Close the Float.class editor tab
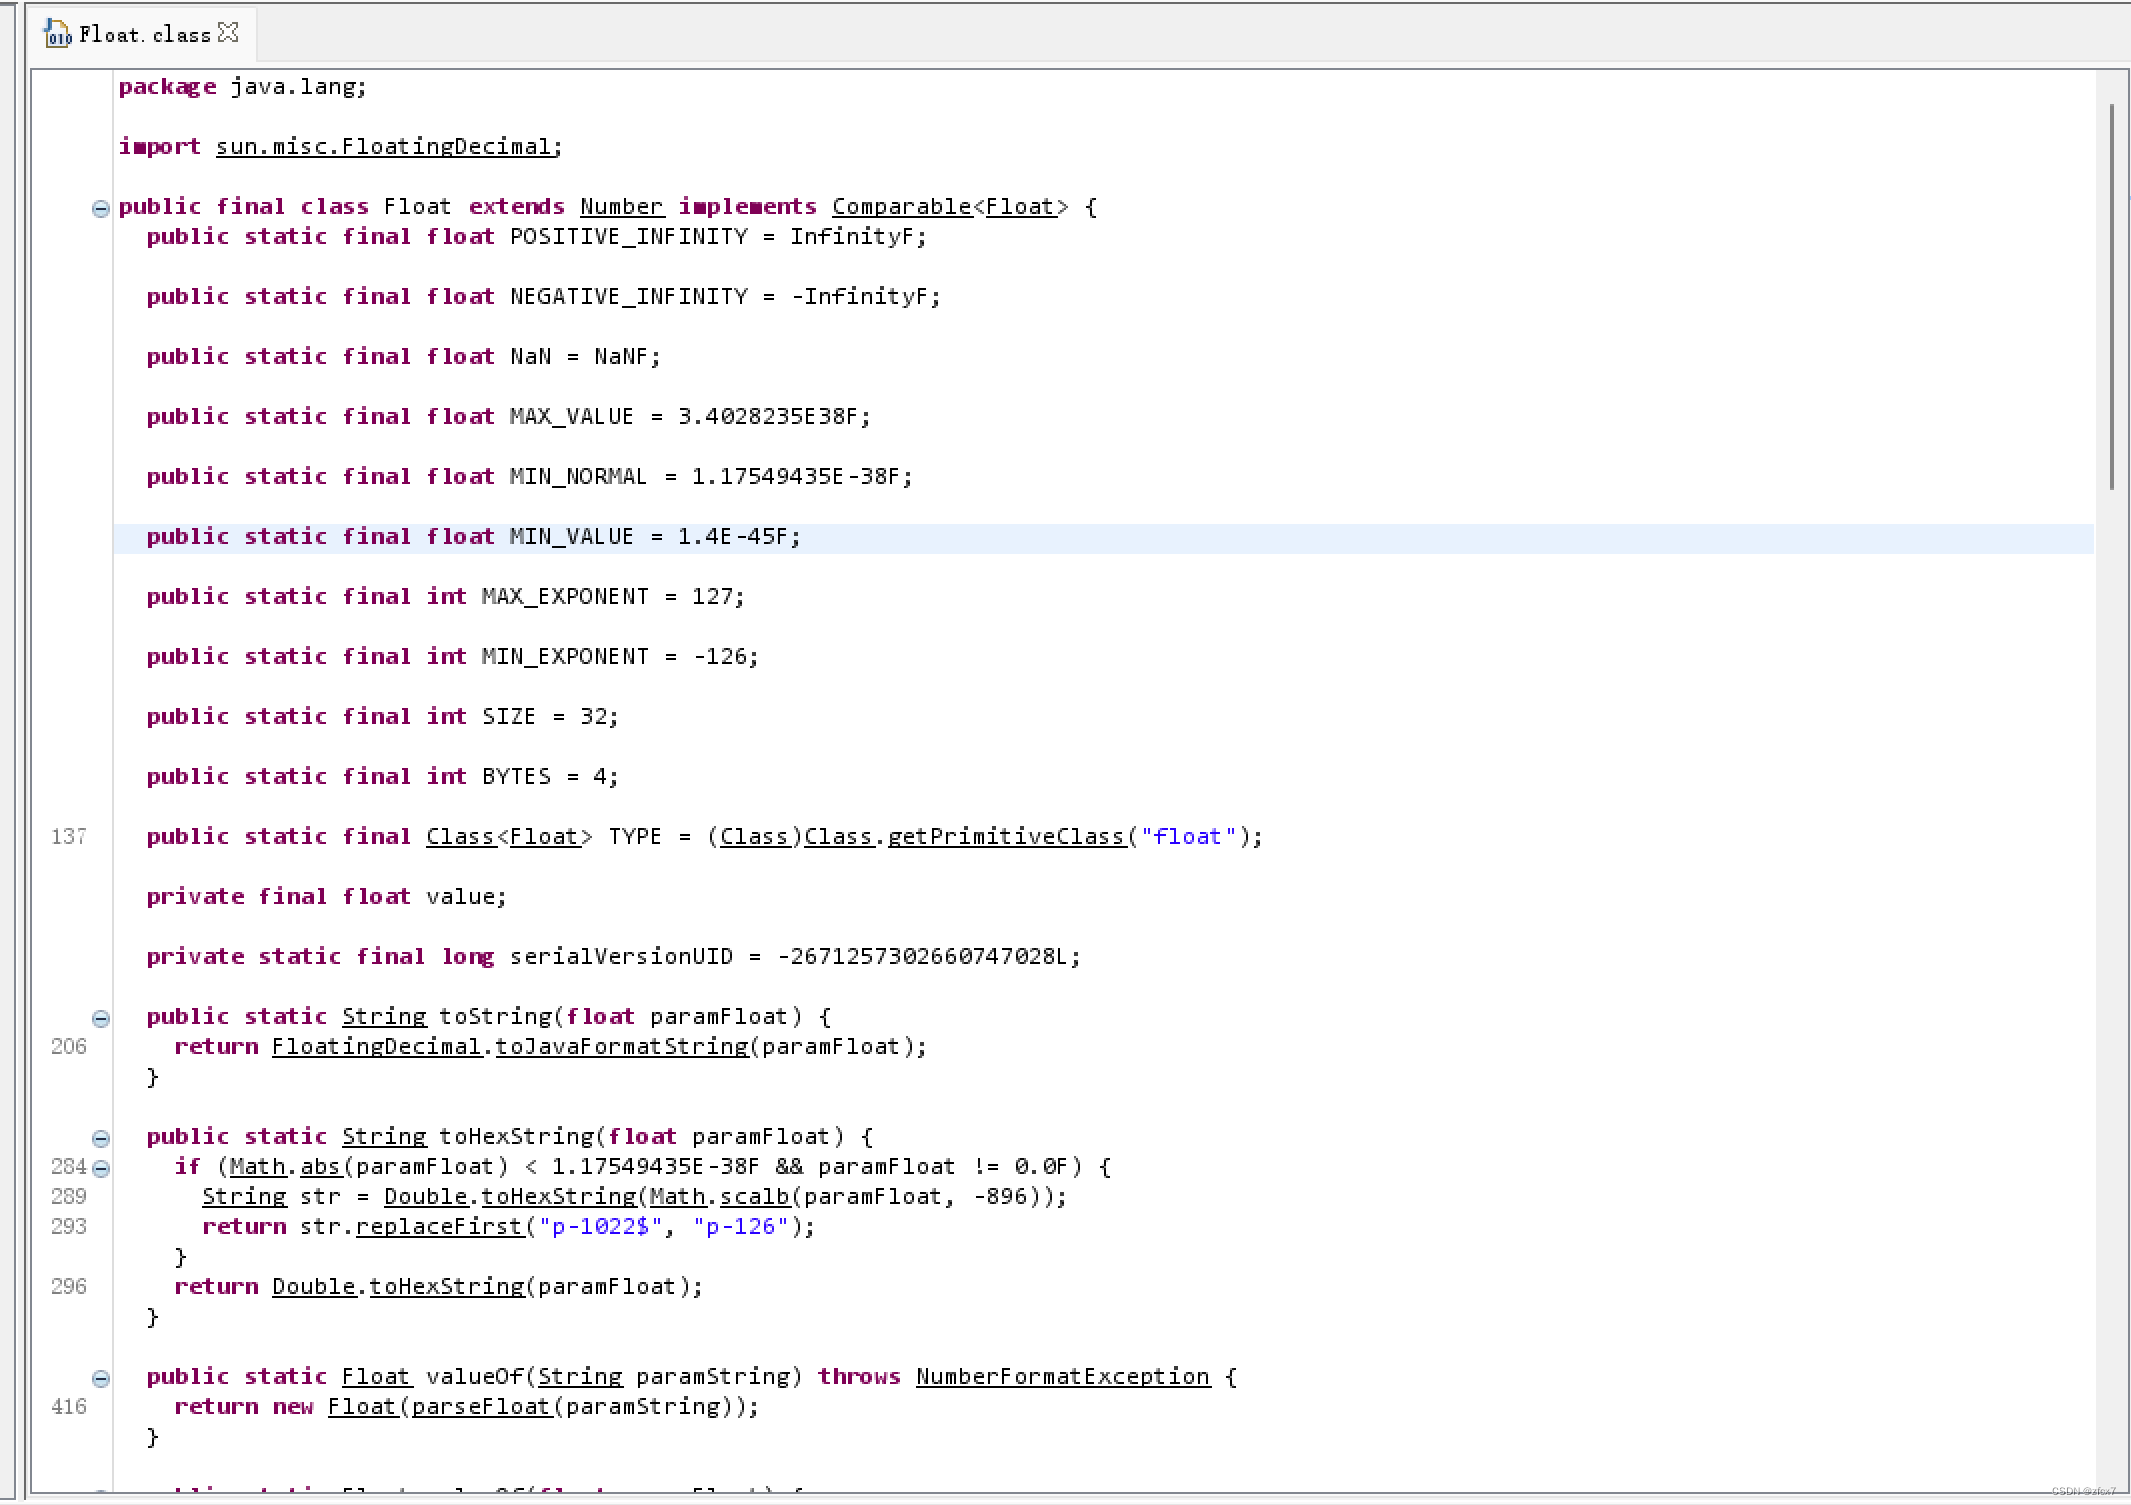The height and width of the screenshot is (1505, 2131). click(x=229, y=33)
